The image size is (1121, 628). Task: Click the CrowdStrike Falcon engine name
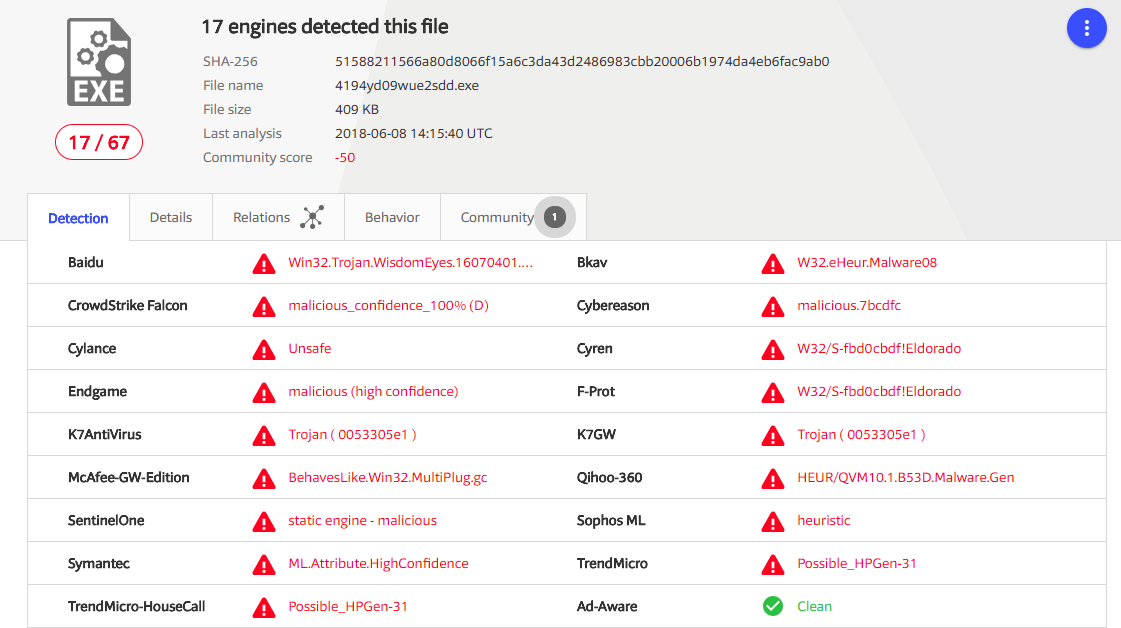127,305
